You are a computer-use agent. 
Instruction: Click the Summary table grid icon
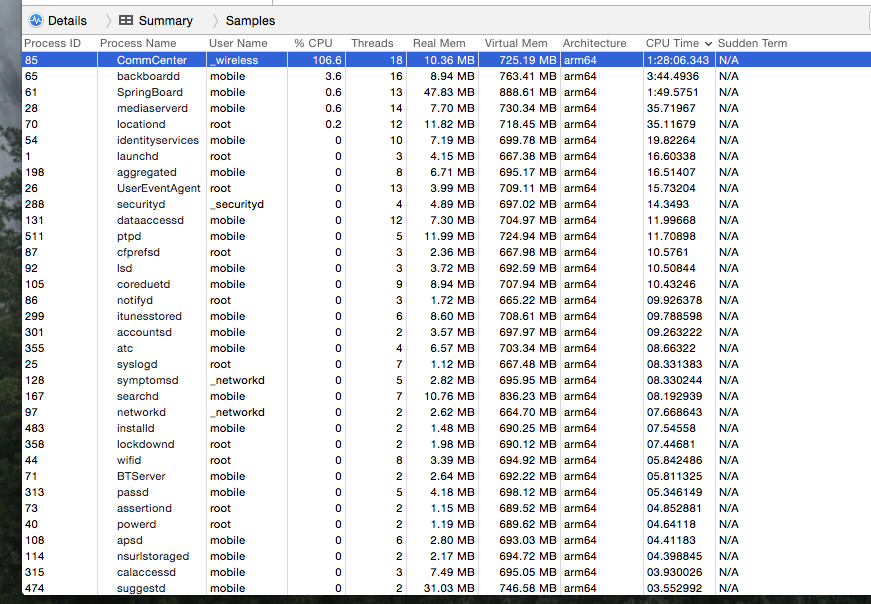[126, 20]
